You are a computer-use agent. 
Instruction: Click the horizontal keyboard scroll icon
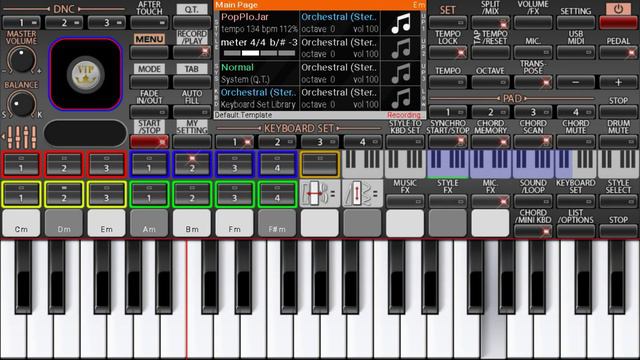(x=320, y=193)
